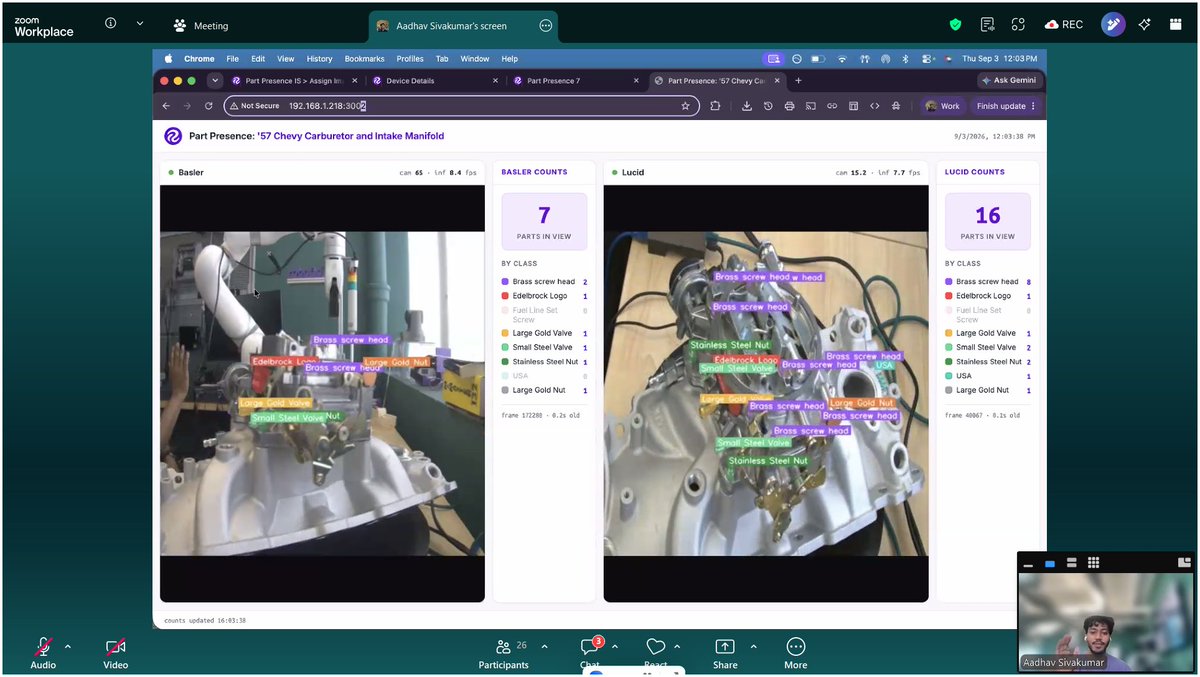Click the Edelbrock Logo red swatch in Lucid counts
1200x677 pixels.
(949, 296)
